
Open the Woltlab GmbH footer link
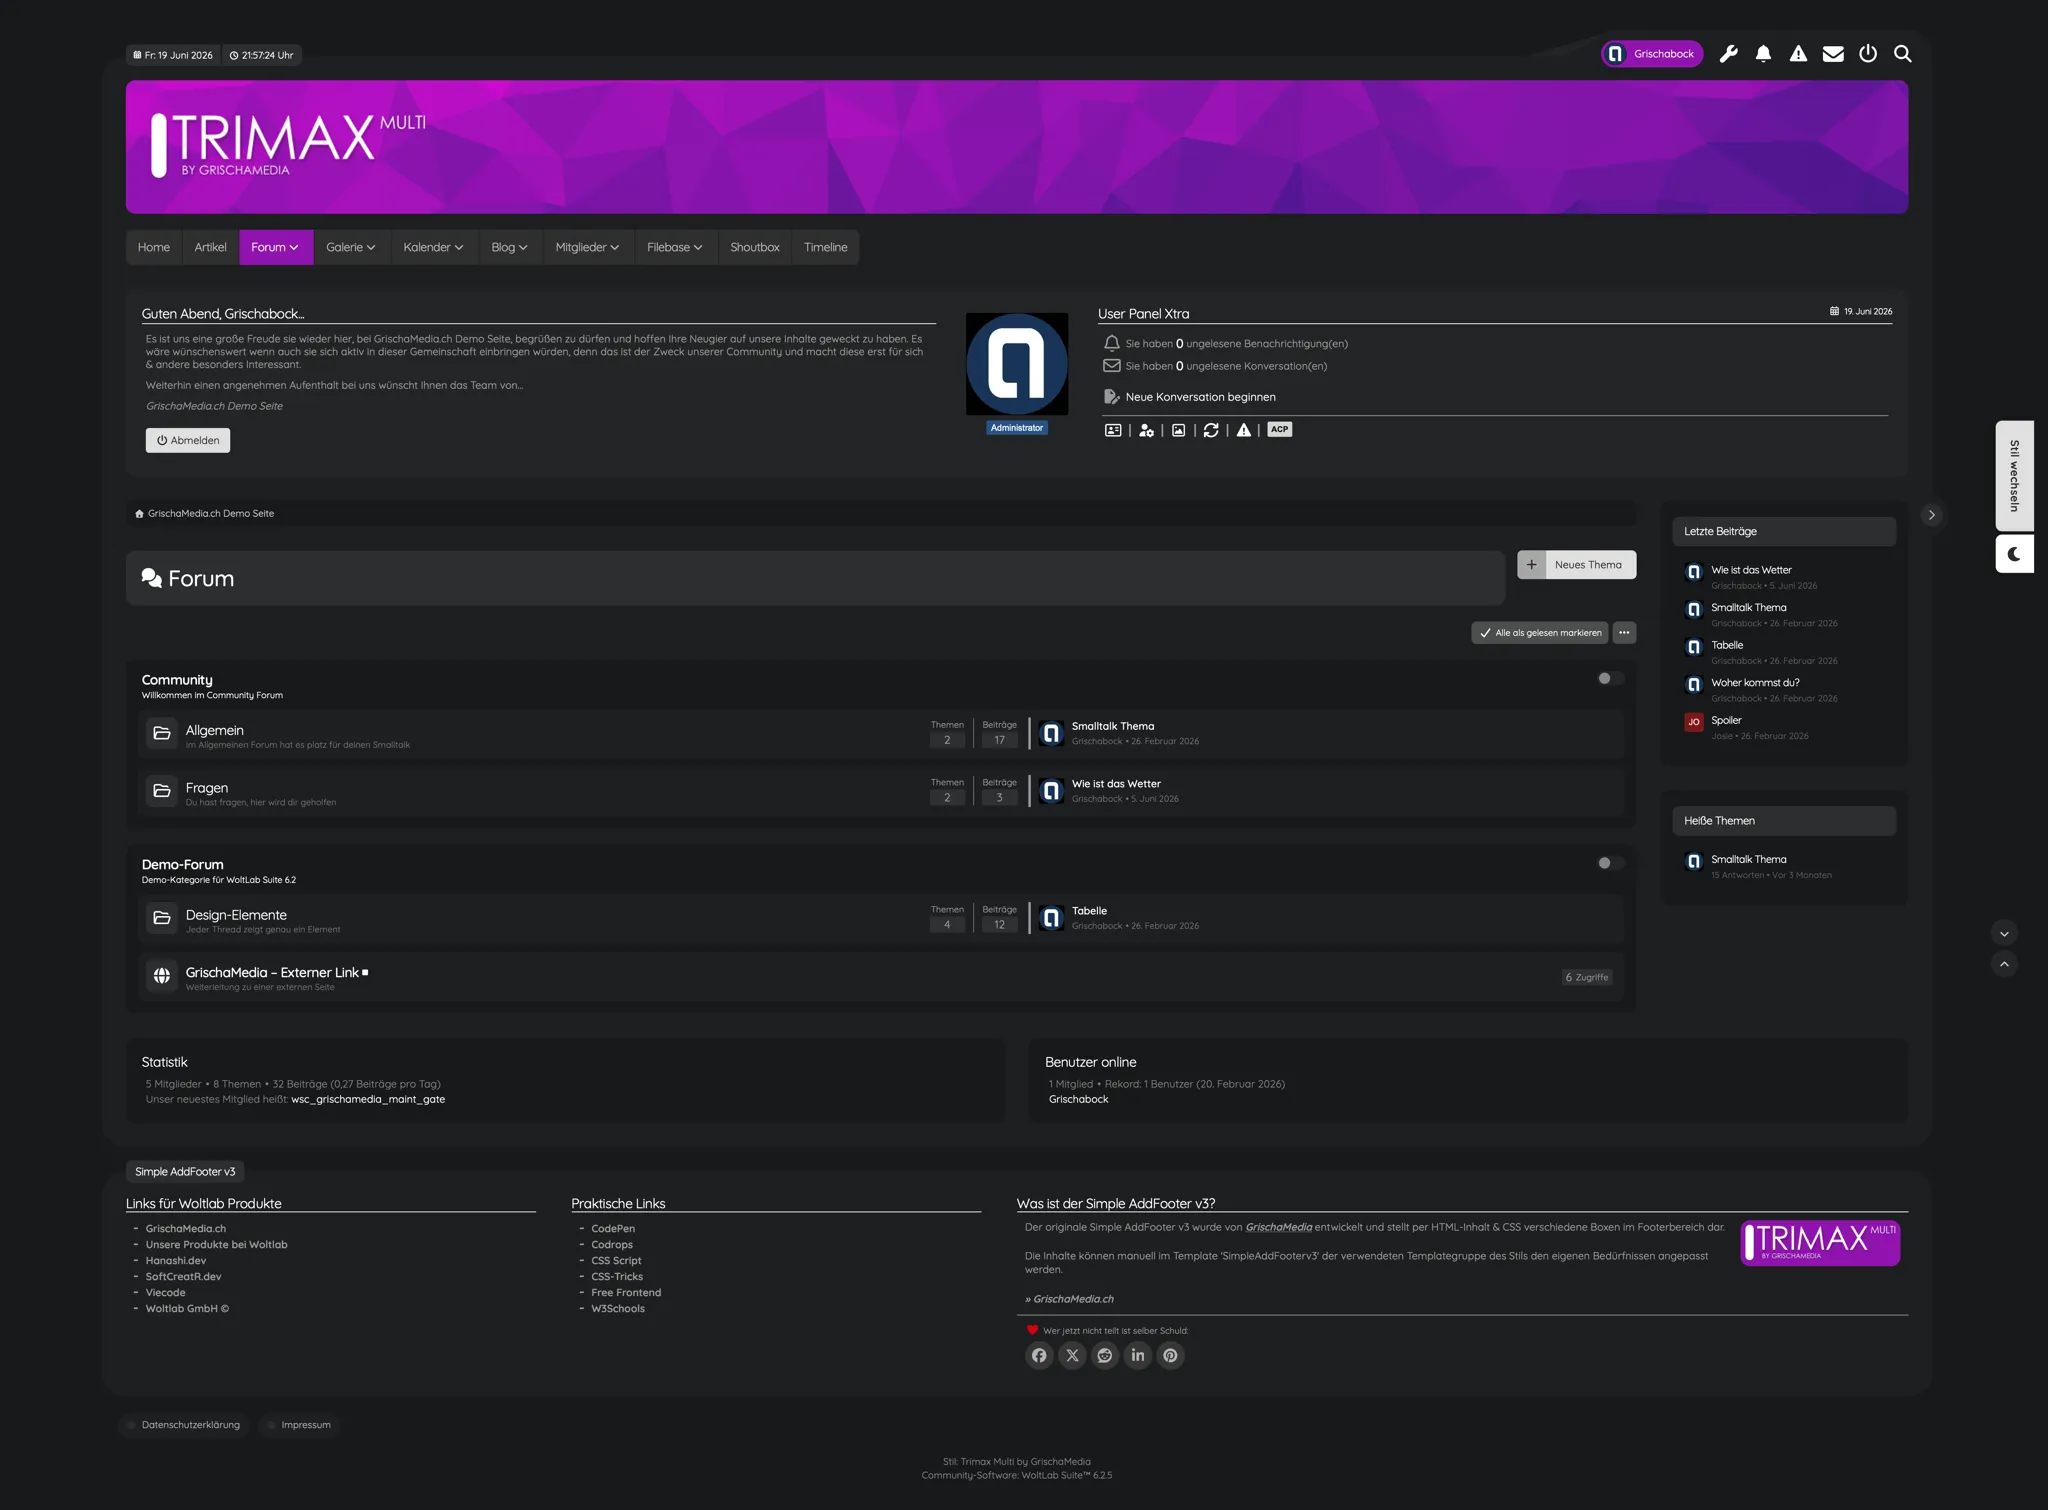click(x=187, y=1309)
